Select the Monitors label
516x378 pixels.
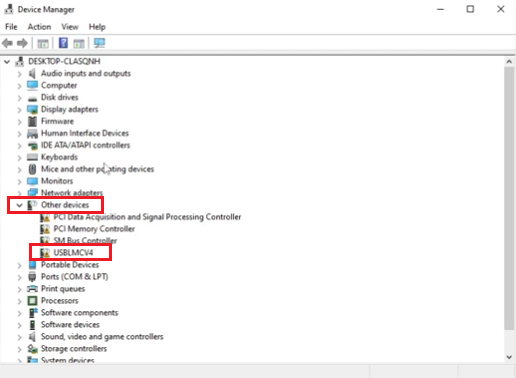tap(57, 181)
